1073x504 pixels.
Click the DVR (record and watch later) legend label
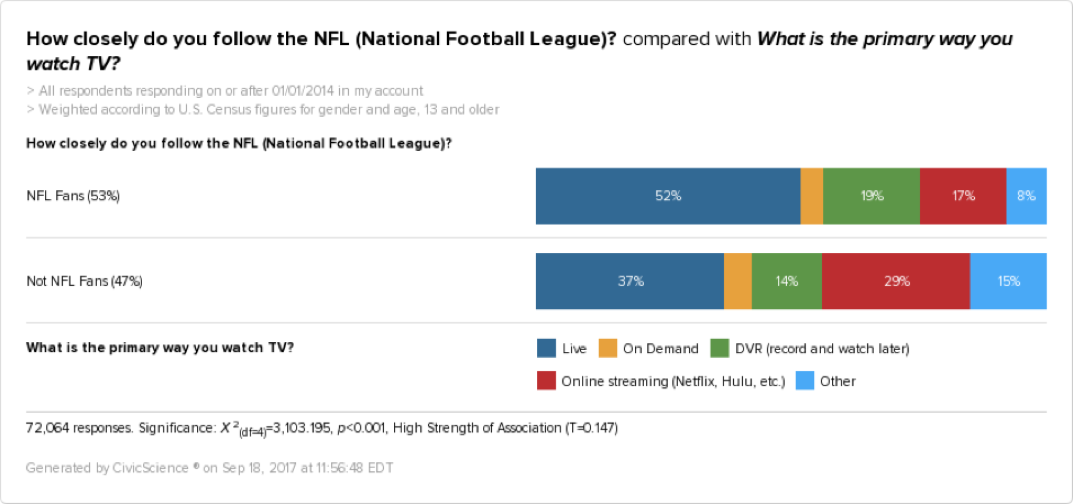point(824,348)
